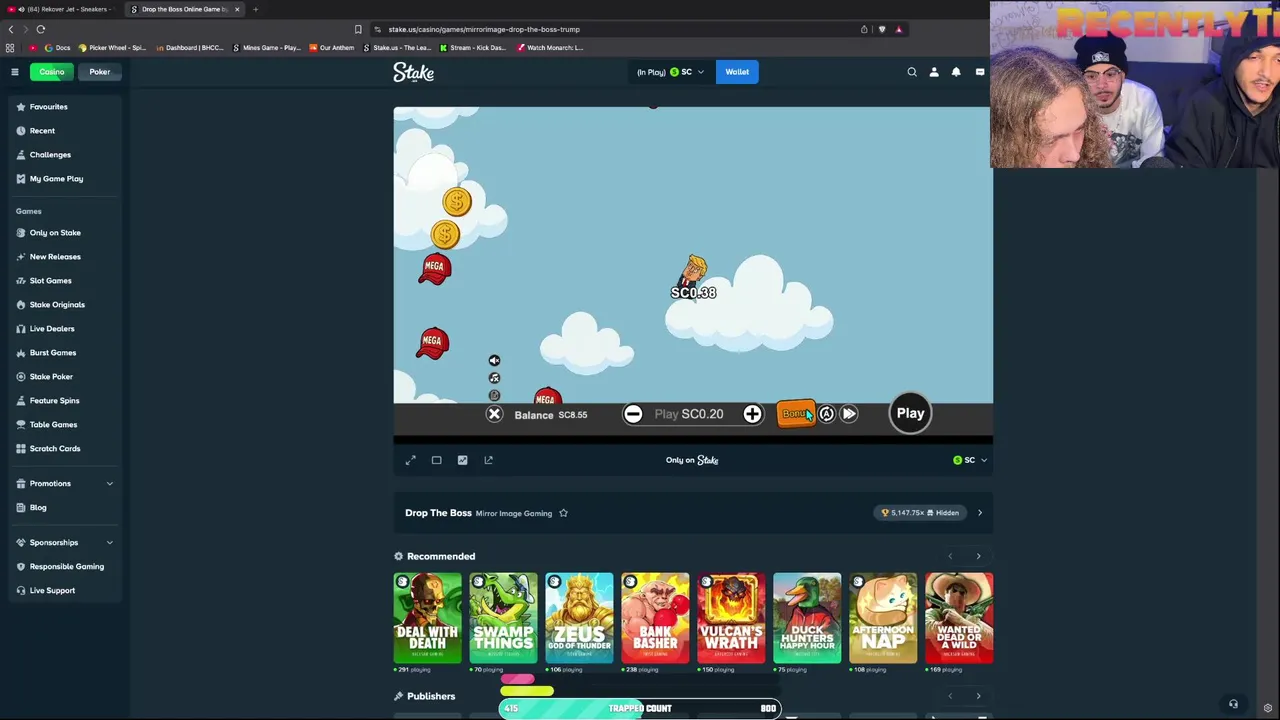Switch to the Poker tab
Image resolution: width=1280 pixels, height=720 pixels.
point(99,72)
